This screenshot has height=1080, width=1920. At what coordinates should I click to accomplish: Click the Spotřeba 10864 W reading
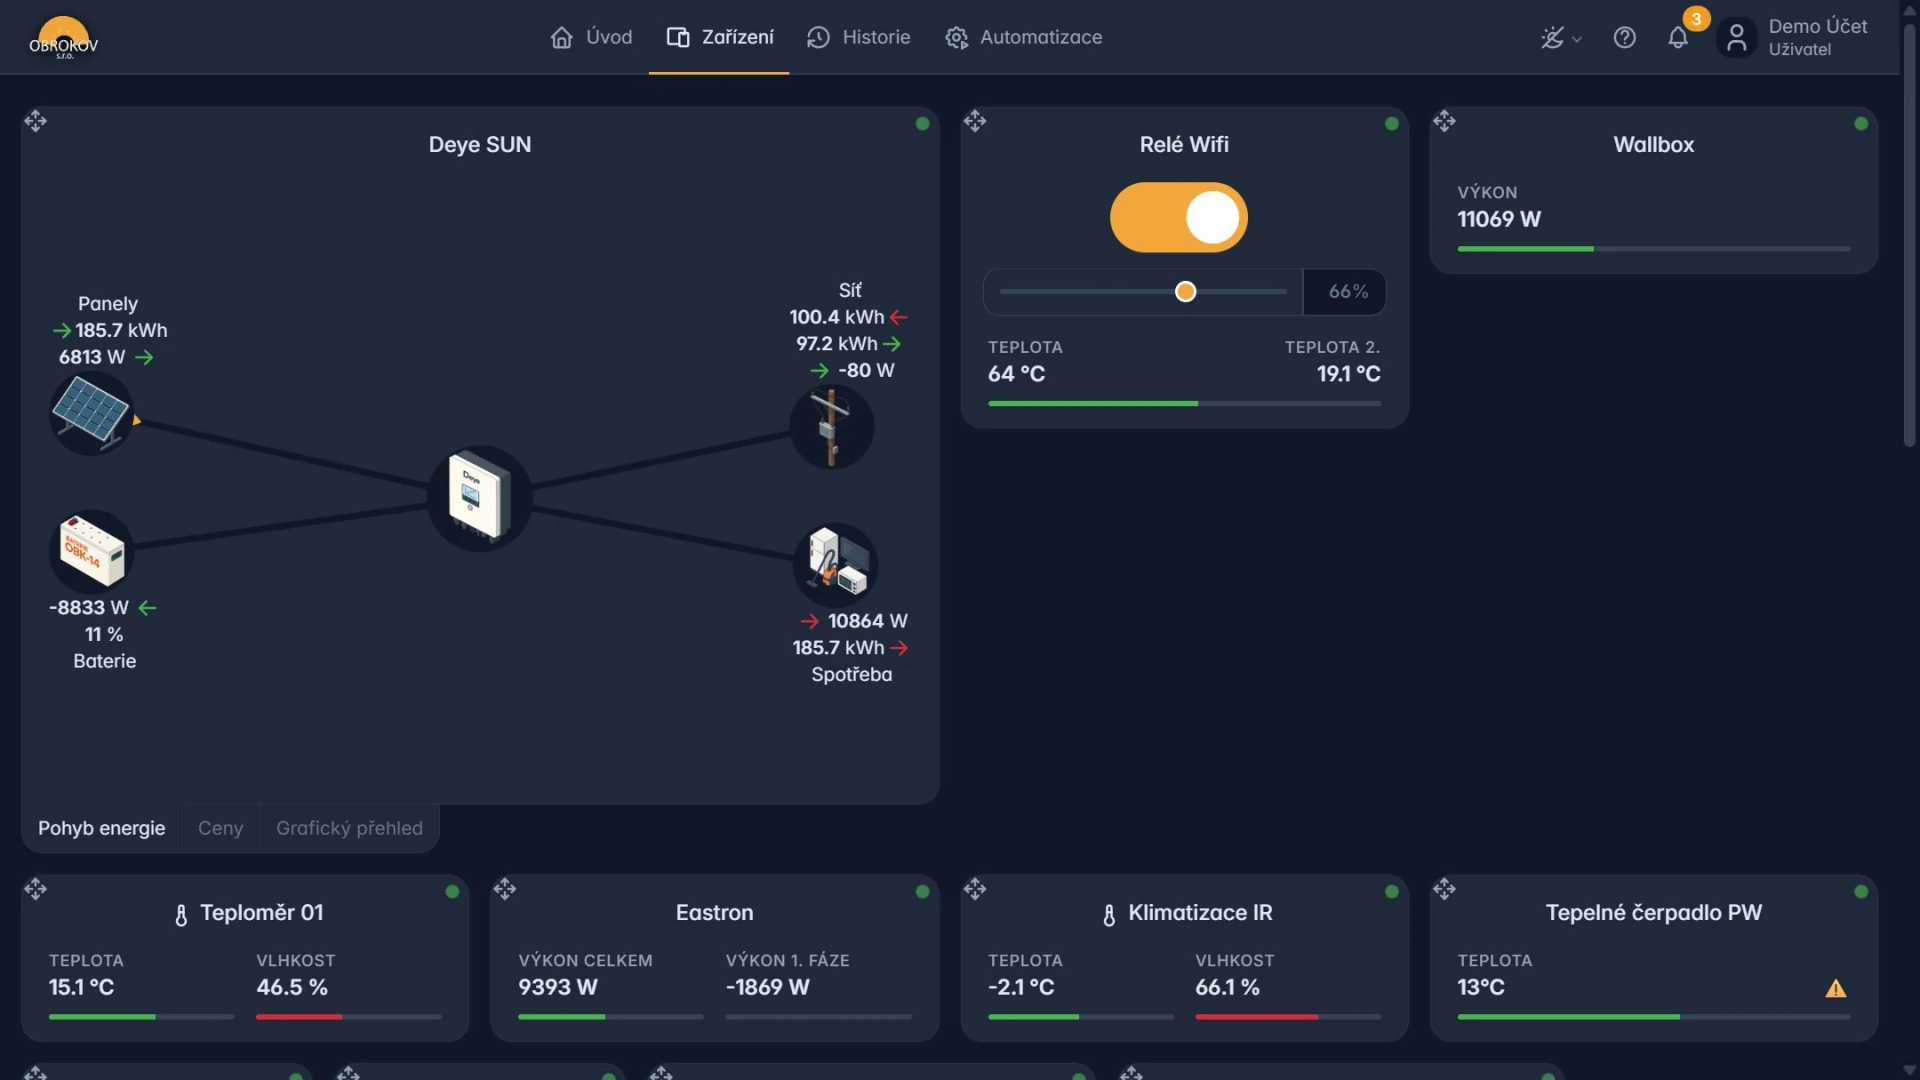pyautogui.click(x=867, y=621)
